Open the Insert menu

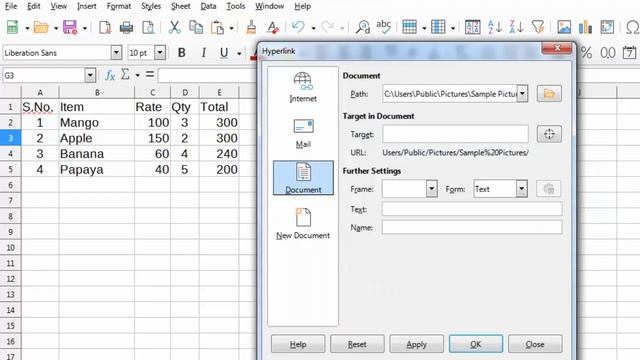(x=87, y=6)
